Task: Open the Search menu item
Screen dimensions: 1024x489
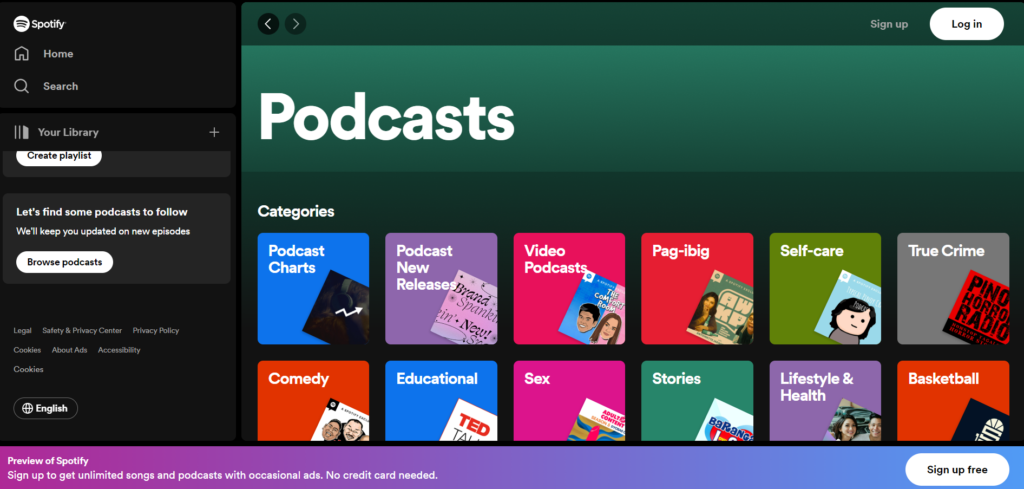Action: pyautogui.click(x=61, y=86)
